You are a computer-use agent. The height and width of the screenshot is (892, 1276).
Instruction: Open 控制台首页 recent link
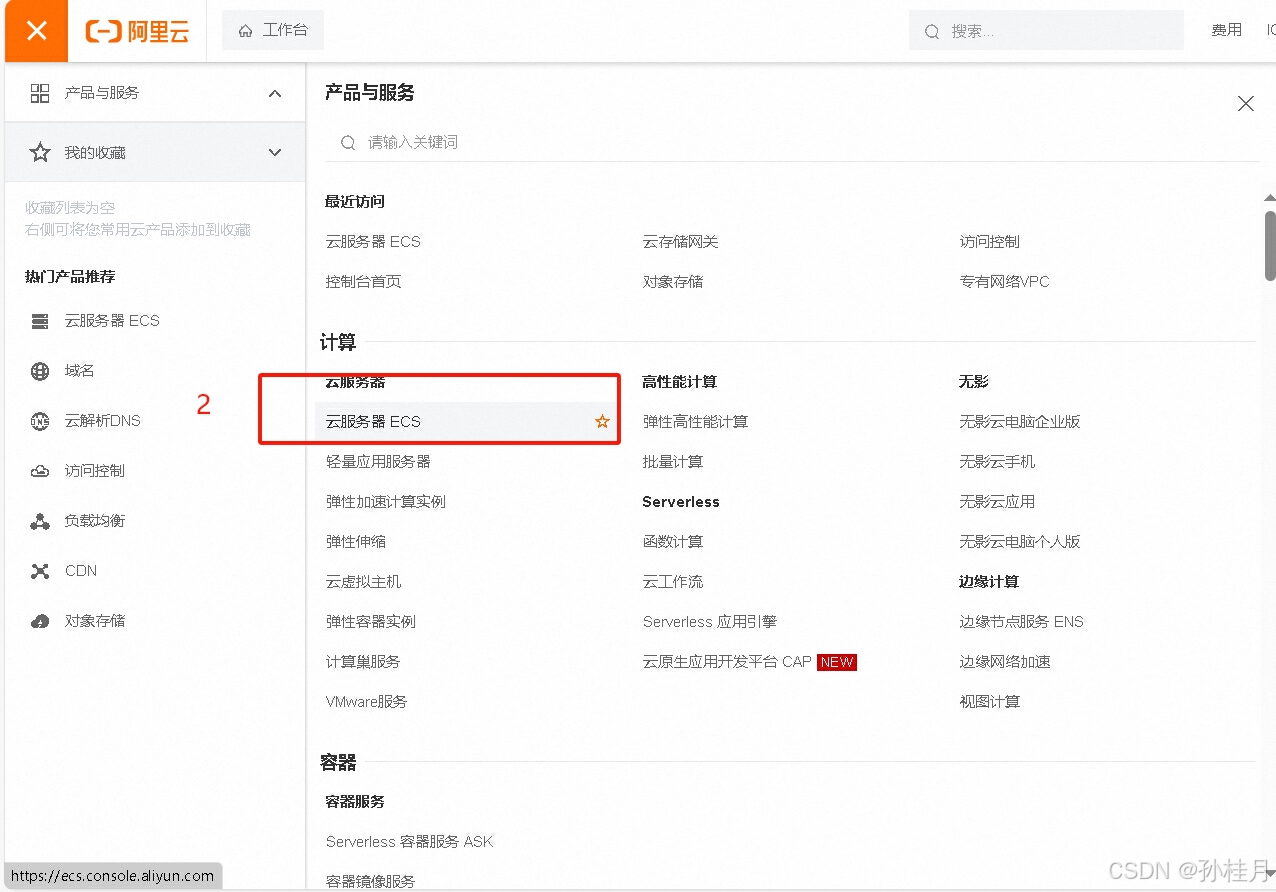(x=363, y=282)
